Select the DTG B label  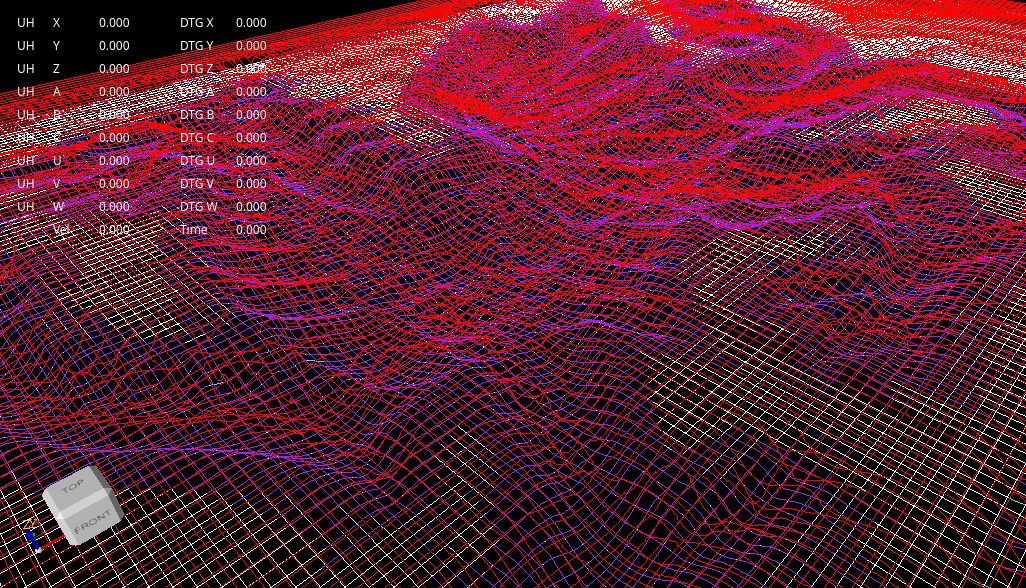pyautogui.click(x=196, y=114)
